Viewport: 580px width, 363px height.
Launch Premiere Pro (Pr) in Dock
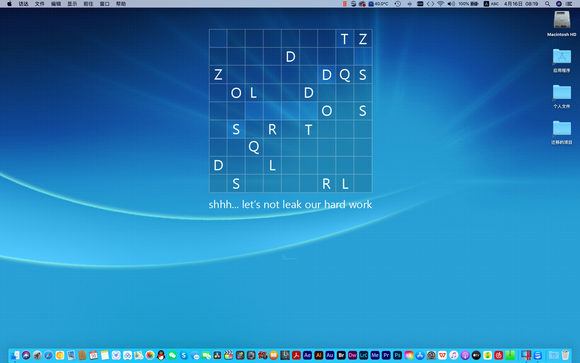[x=386, y=356]
